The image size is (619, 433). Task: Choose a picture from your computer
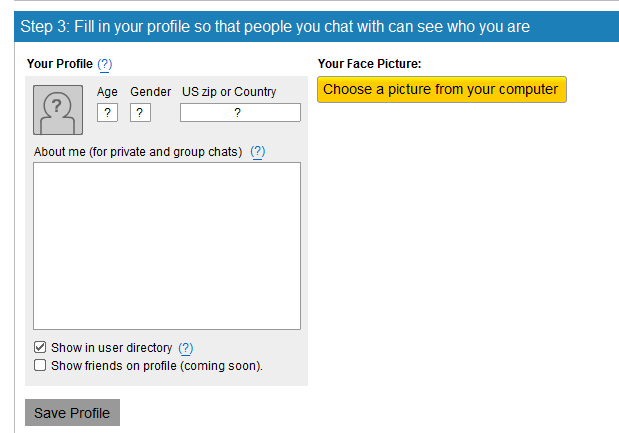tap(441, 90)
